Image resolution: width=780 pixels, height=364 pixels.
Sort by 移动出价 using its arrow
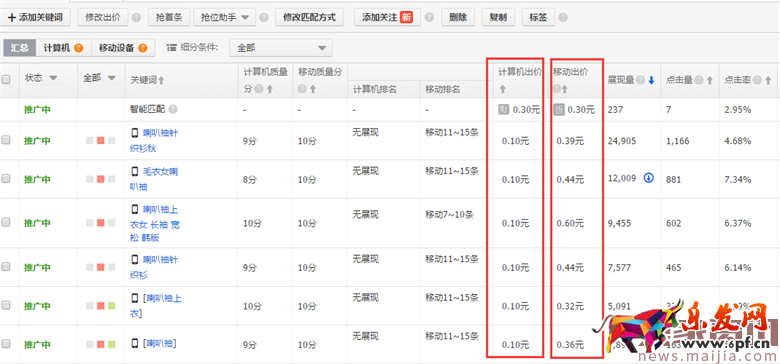point(565,90)
